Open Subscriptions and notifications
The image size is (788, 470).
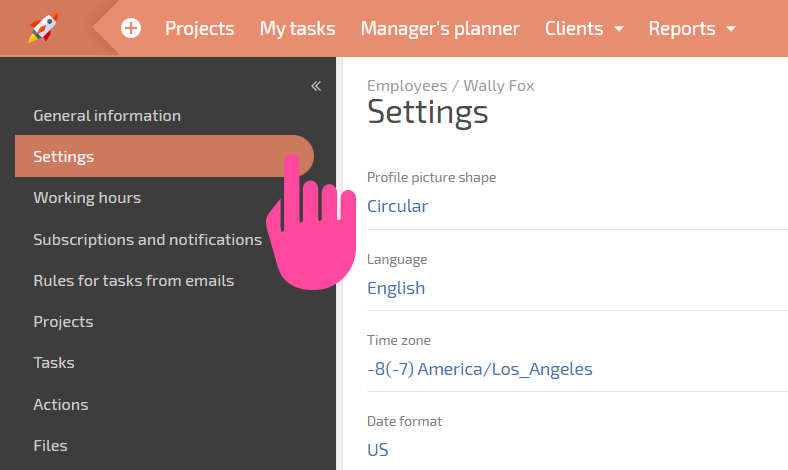point(147,239)
